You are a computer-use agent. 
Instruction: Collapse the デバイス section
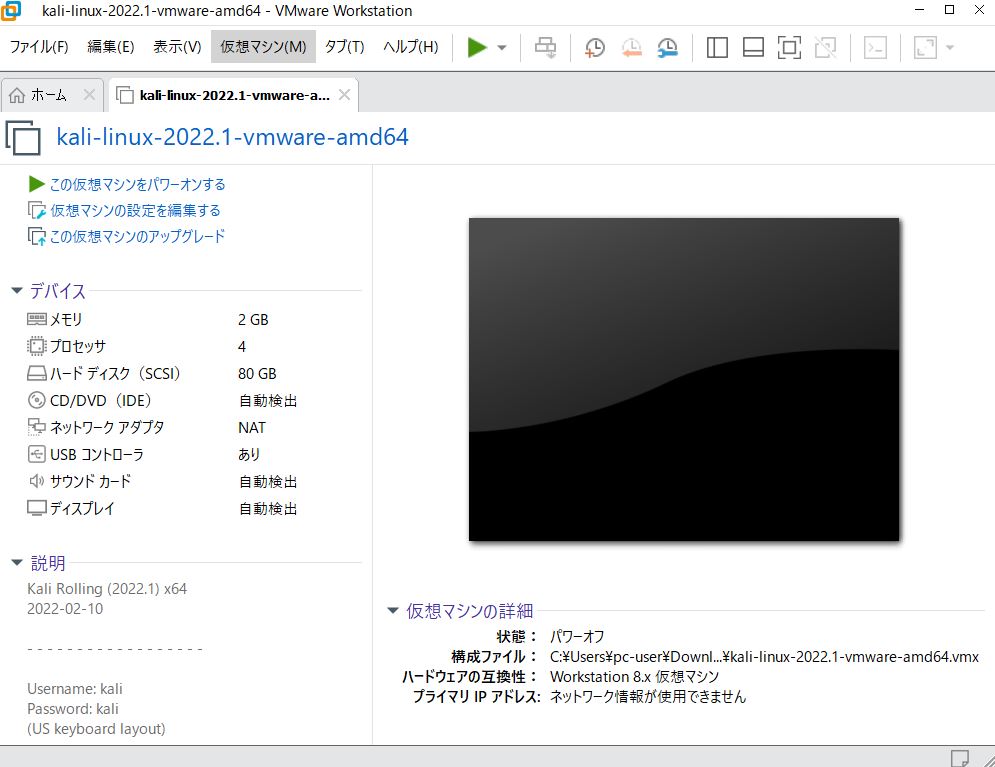(x=17, y=291)
